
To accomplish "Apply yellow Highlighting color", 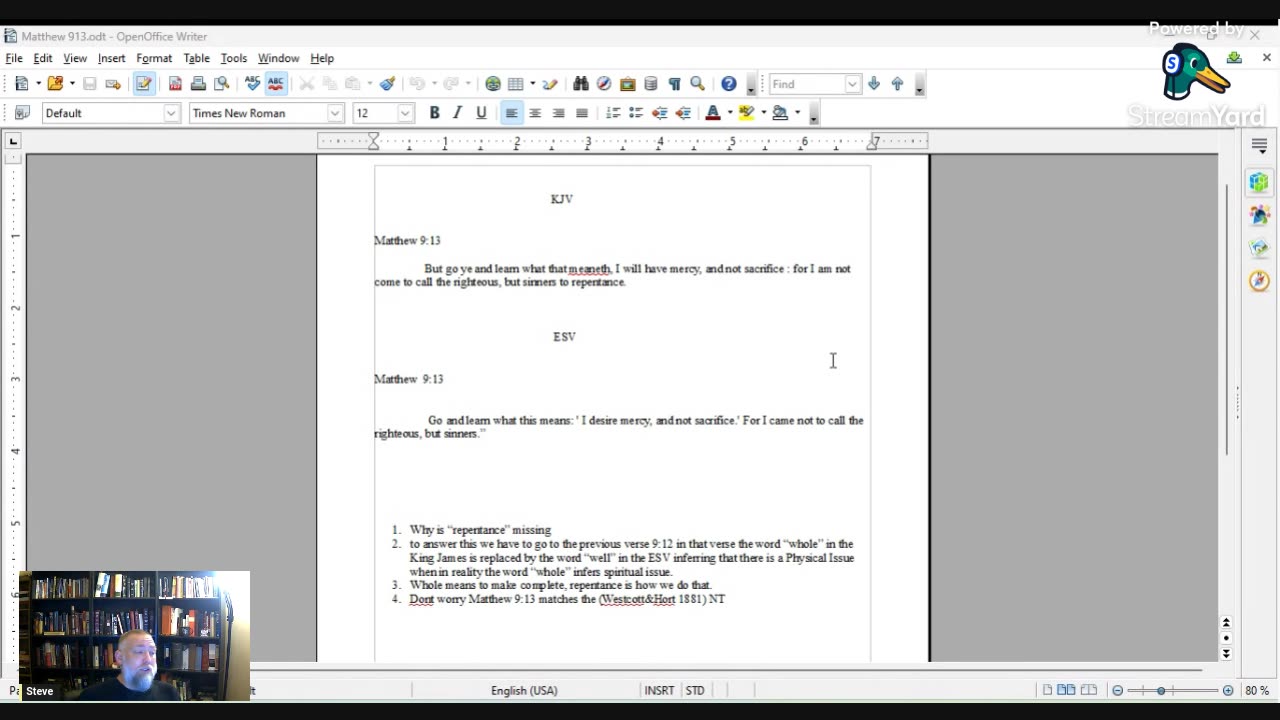I will pos(747,113).
